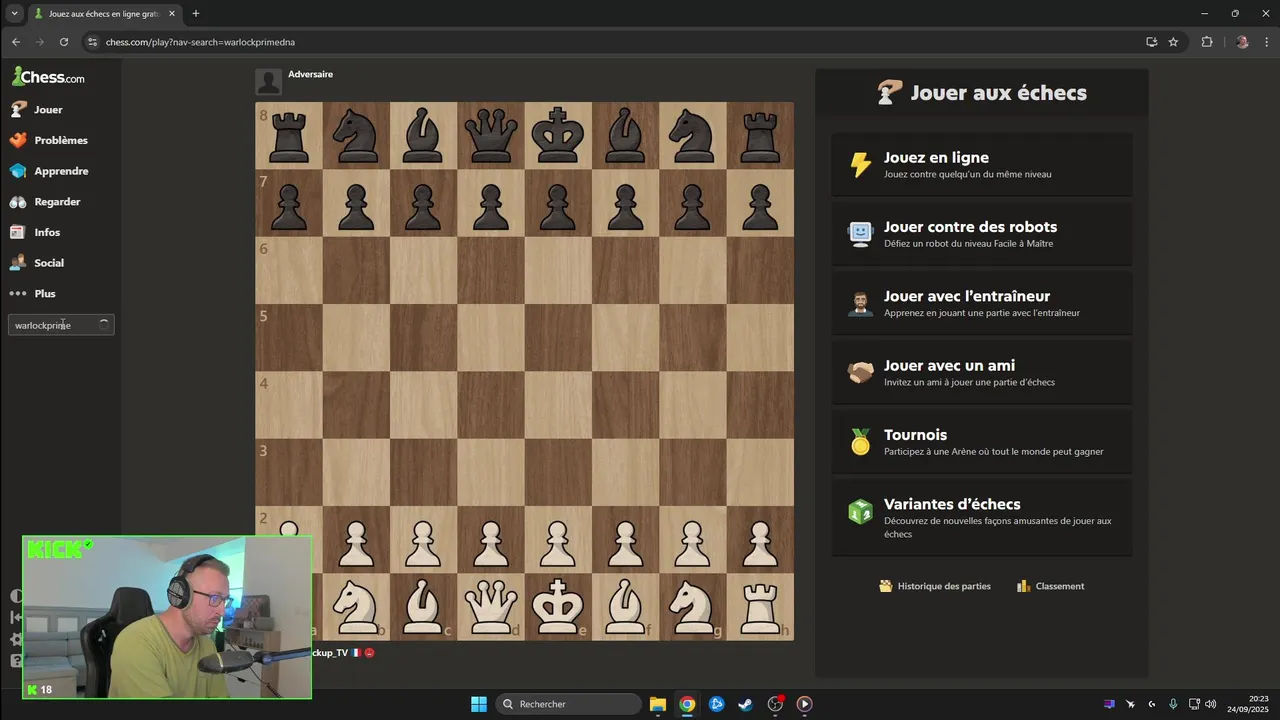Click the empty e4 square
The width and height of the screenshot is (1280, 720).
click(558, 405)
